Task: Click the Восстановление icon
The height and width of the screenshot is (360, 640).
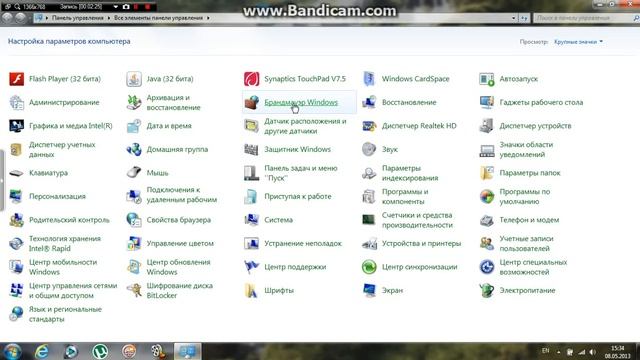Action: coord(369,102)
